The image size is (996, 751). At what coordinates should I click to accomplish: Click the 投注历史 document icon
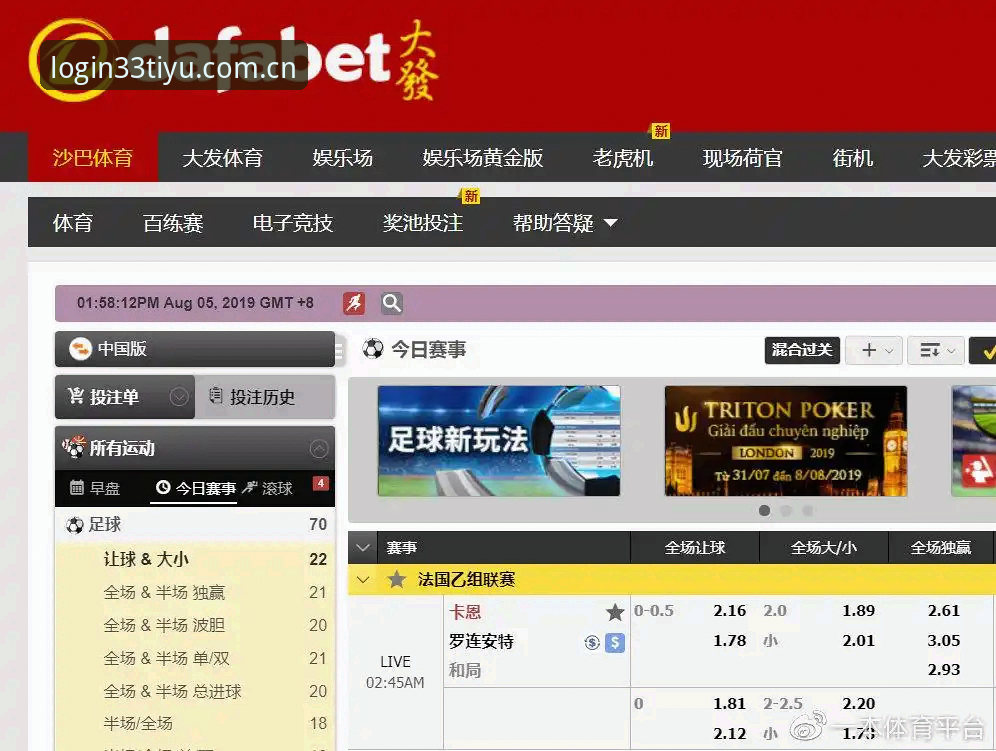216,395
